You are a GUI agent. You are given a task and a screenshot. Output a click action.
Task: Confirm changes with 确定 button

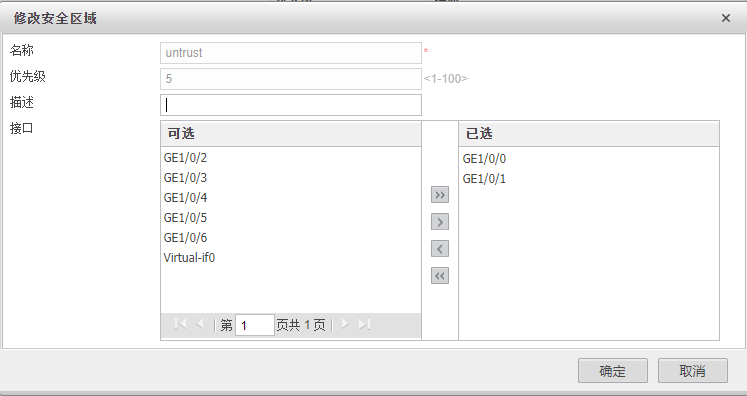click(613, 371)
